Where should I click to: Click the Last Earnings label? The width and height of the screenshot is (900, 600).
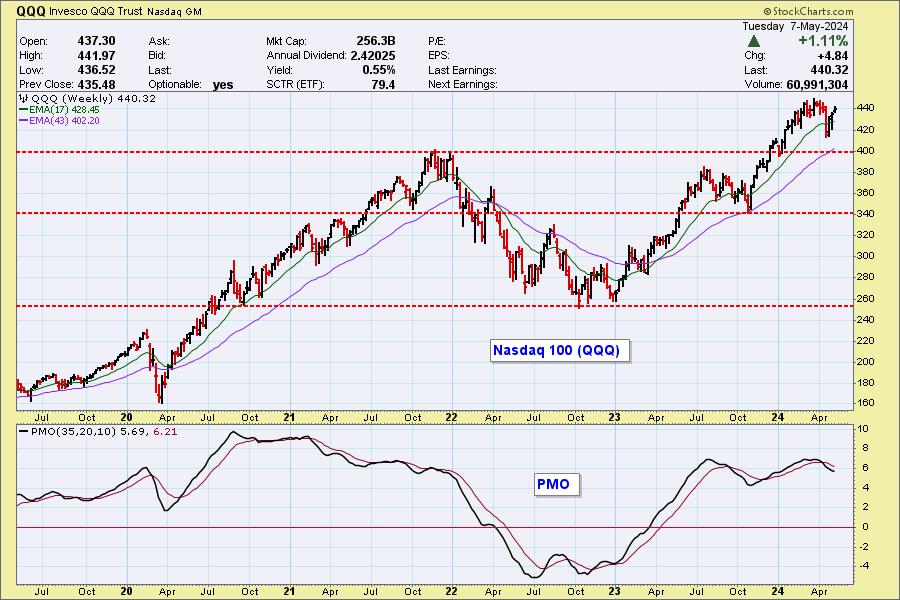[x=462, y=70]
